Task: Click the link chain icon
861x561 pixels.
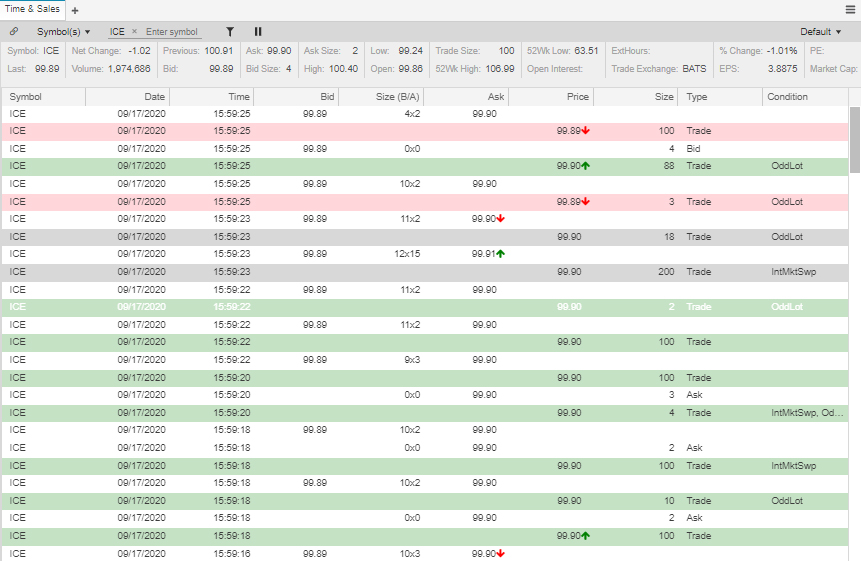Action: (x=14, y=31)
